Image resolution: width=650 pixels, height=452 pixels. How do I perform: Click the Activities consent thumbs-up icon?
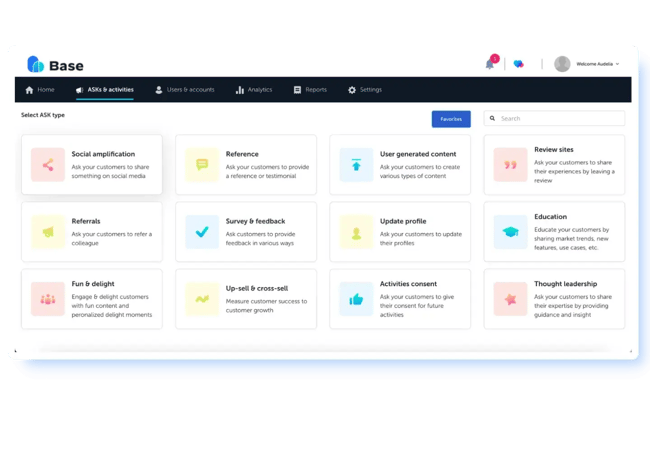(x=356, y=299)
